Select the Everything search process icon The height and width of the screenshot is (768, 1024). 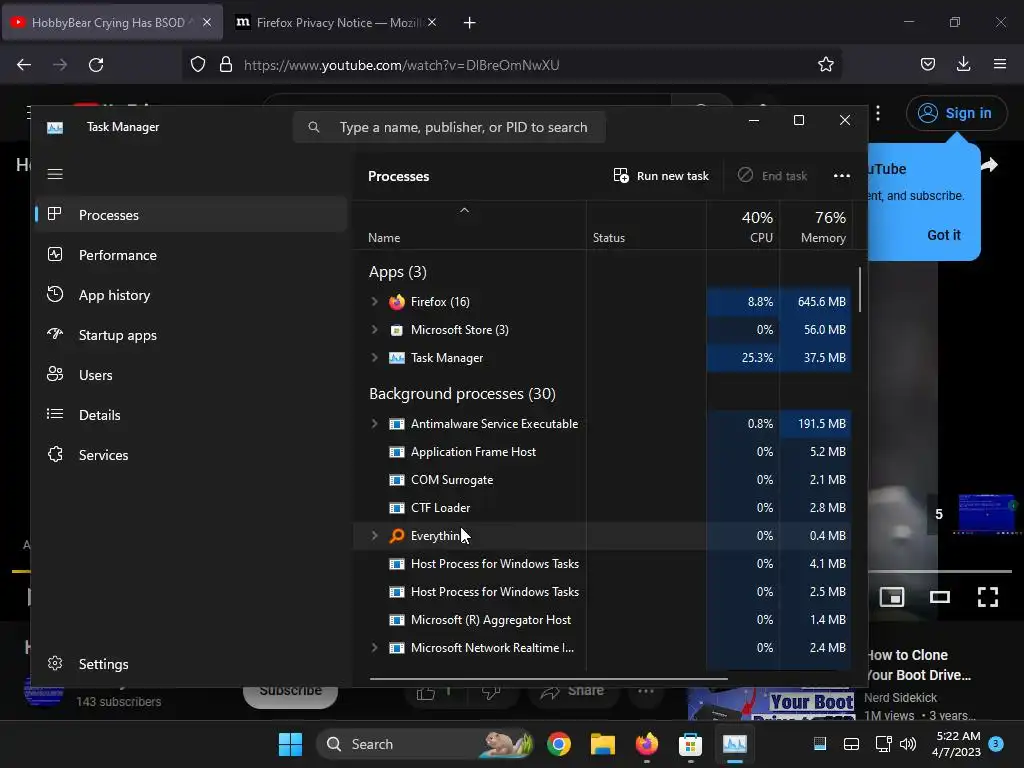pyautogui.click(x=396, y=536)
